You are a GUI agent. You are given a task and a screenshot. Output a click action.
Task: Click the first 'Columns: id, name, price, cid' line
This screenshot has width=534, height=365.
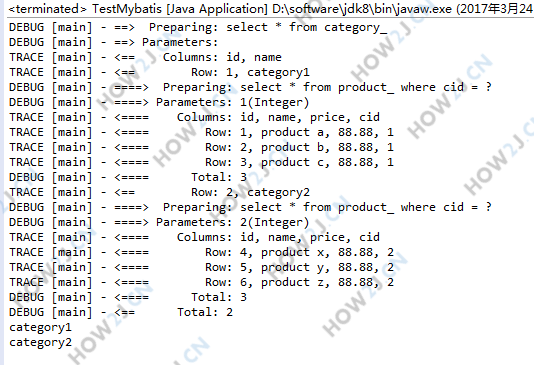click(194, 117)
